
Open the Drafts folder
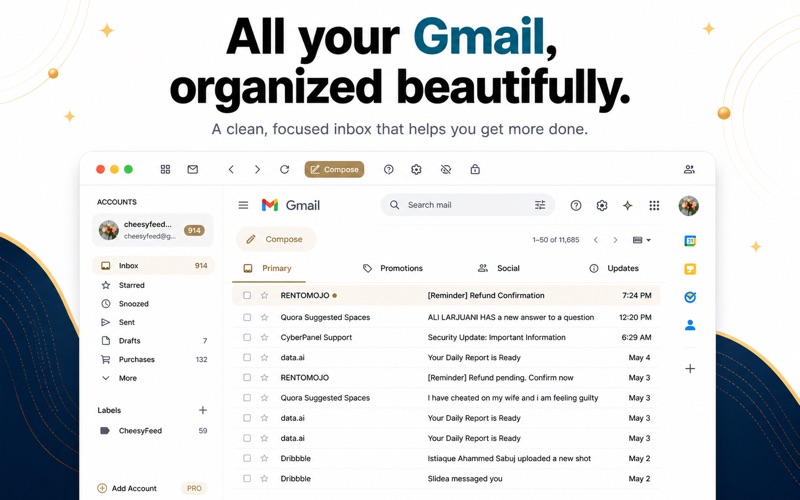154,341
